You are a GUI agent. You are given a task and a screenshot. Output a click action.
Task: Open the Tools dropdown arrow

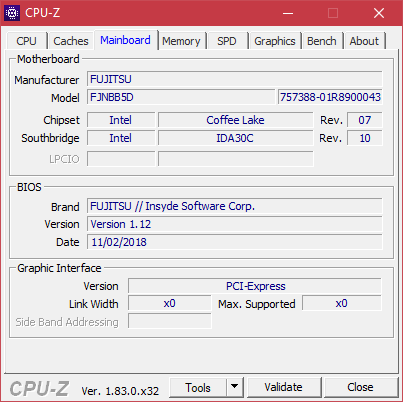coord(235,387)
